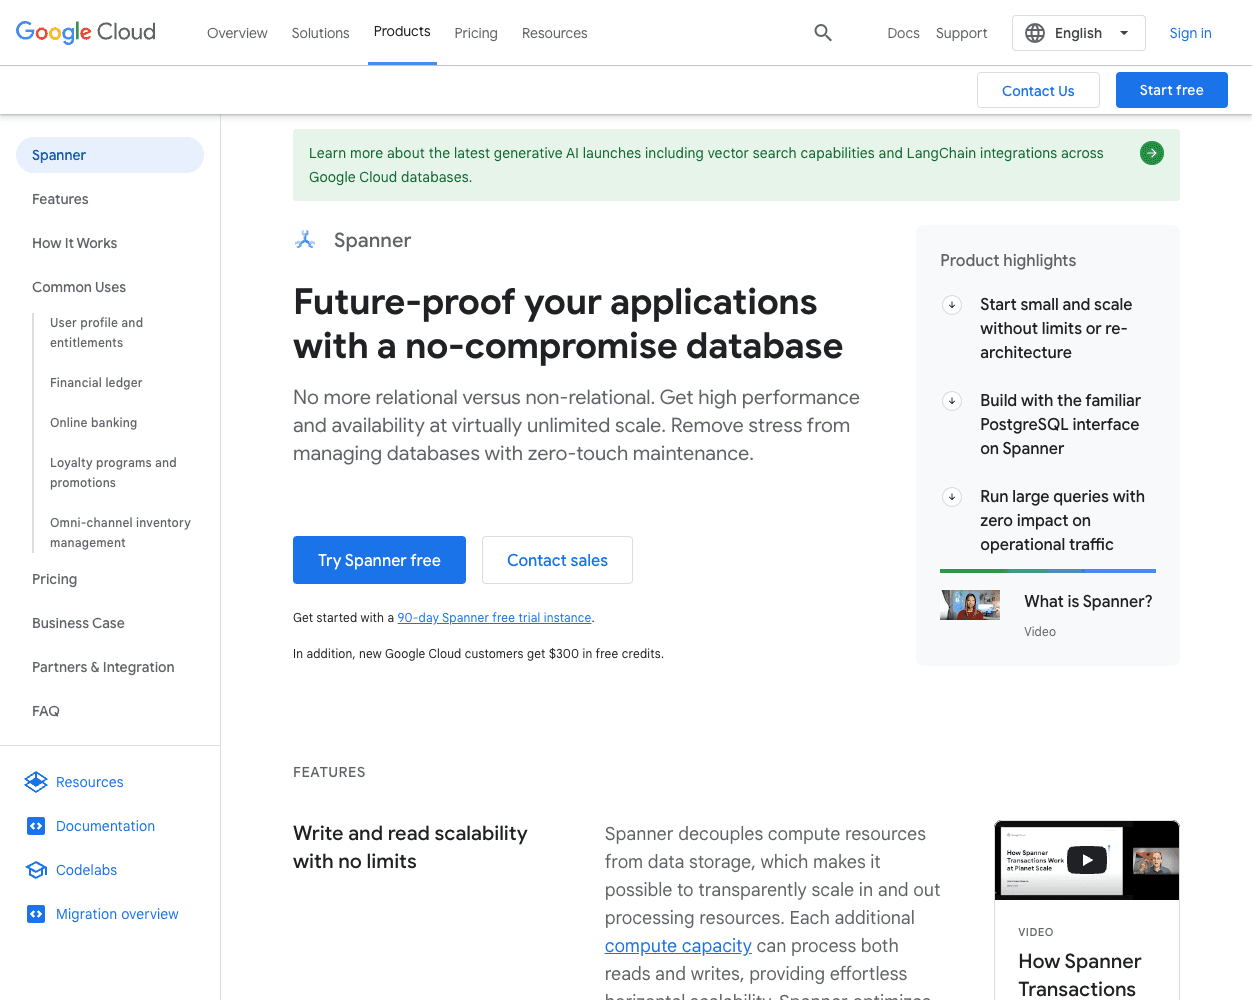This screenshot has width=1252, height=1000.
Task: Open the compute capacity link
Action: click(x=678, y=946)
